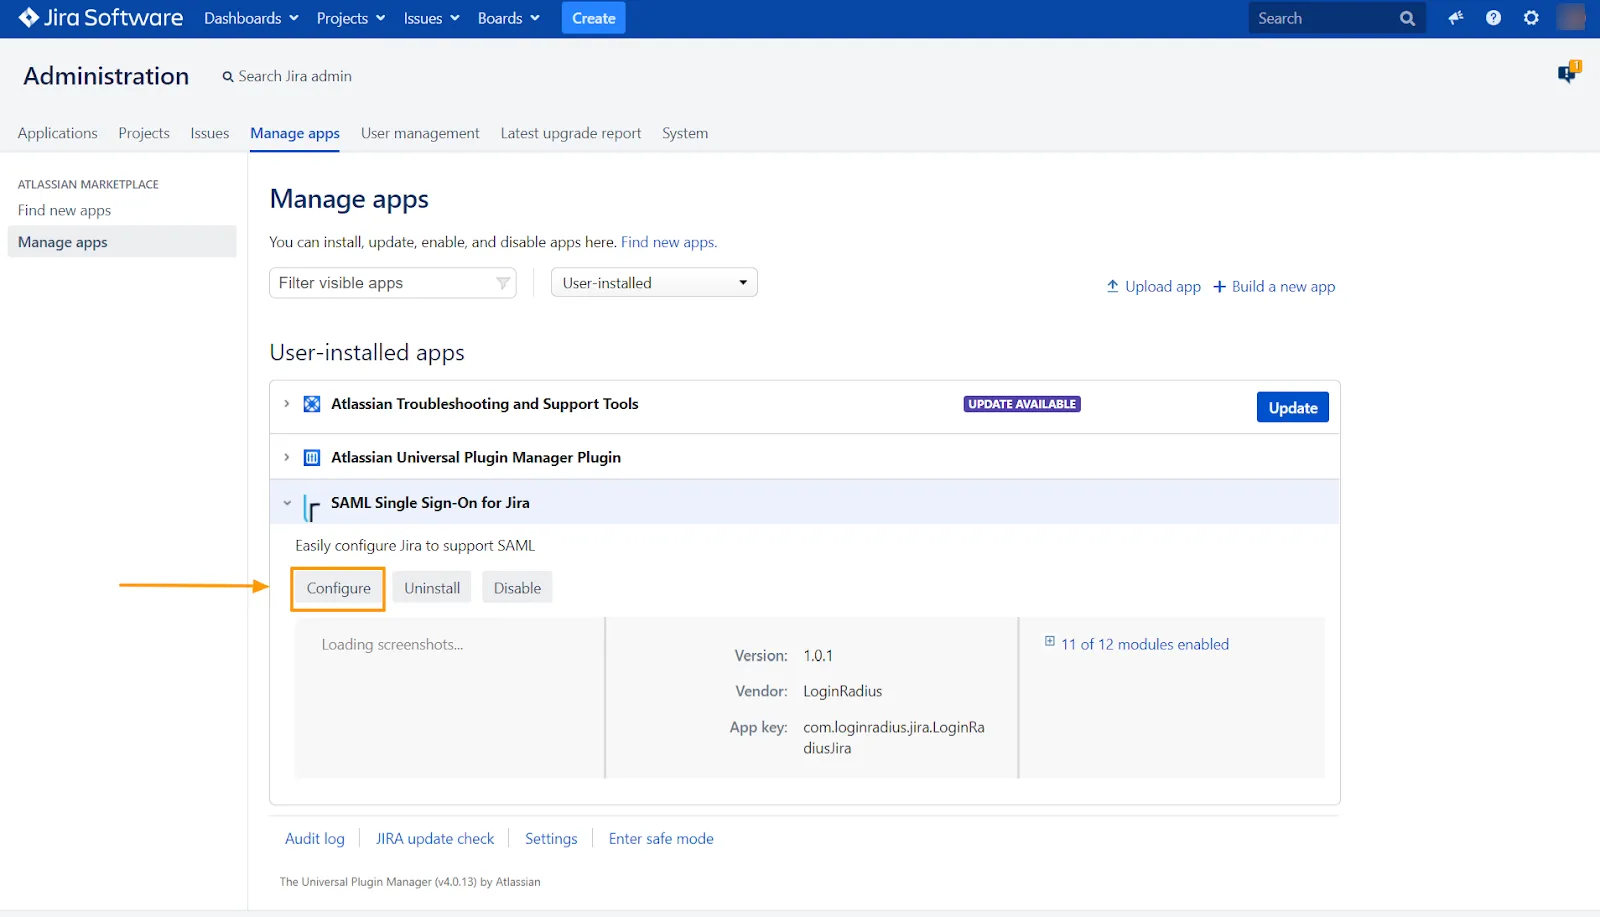Select Manage apps in sidebar
The image size is (1600, 917).
click(x=122, y=242)
